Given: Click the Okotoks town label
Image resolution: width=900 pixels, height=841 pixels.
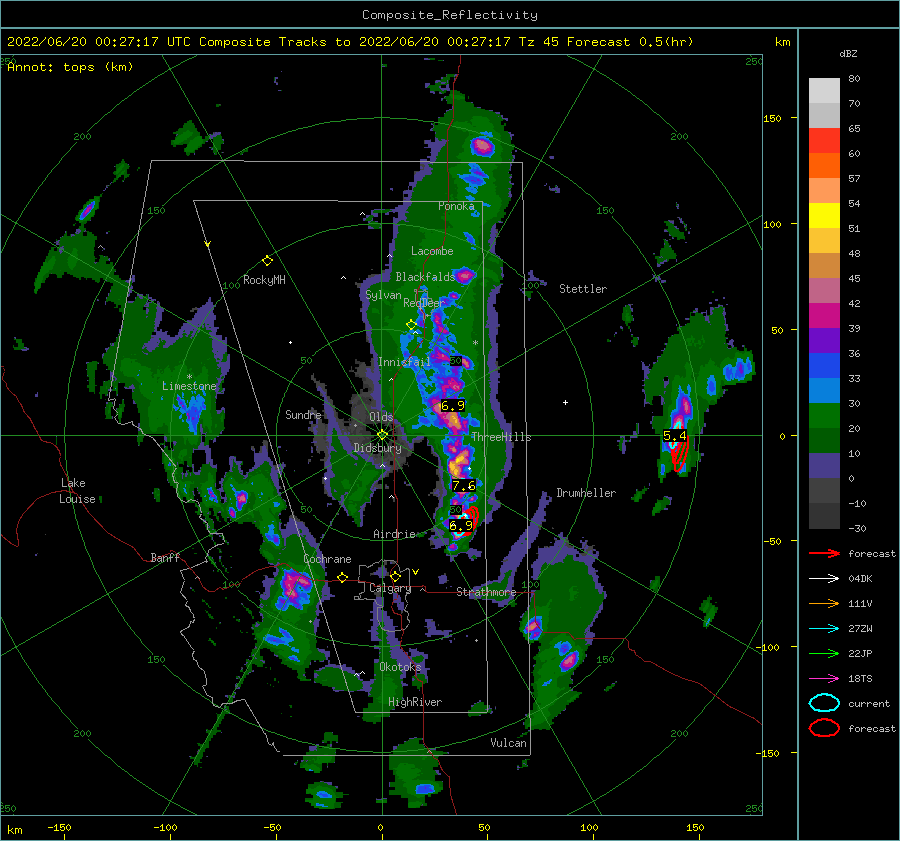Looking at the screenshot, I should pyautogui.click(x=400, y=666).
